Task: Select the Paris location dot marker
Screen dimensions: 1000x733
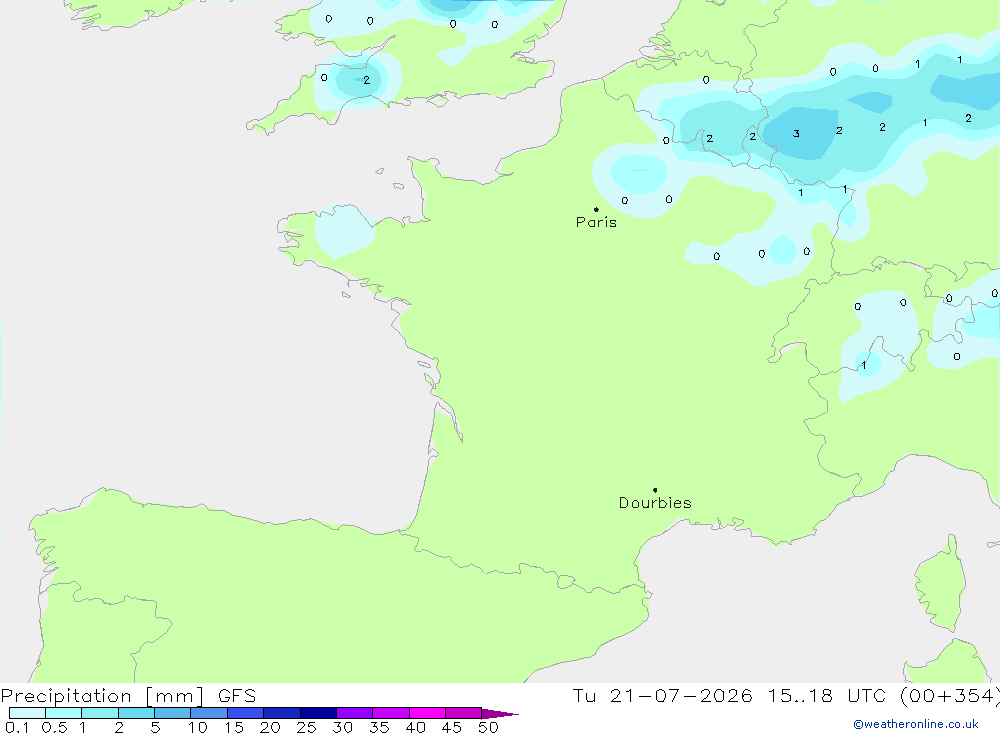Action: [x=596, y=209]
